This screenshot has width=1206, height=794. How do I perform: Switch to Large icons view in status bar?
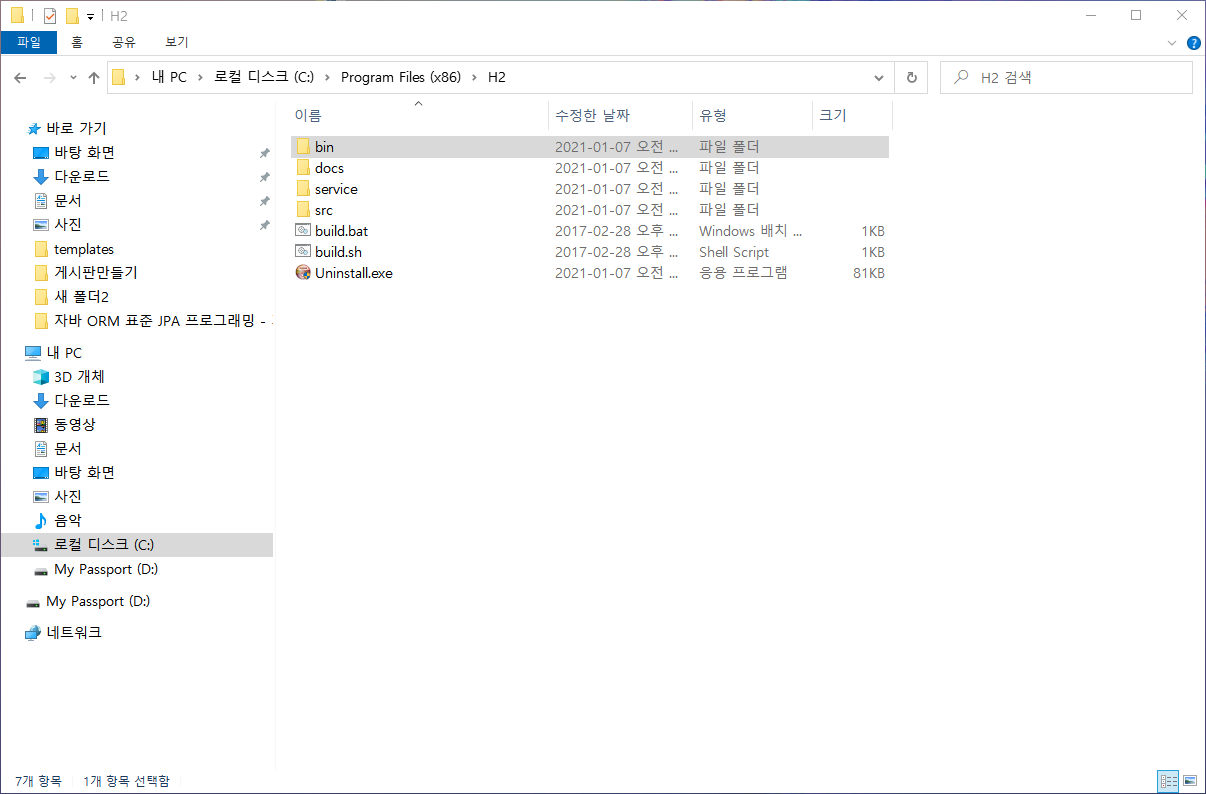pyautogui.click(x=1190, y=780)
